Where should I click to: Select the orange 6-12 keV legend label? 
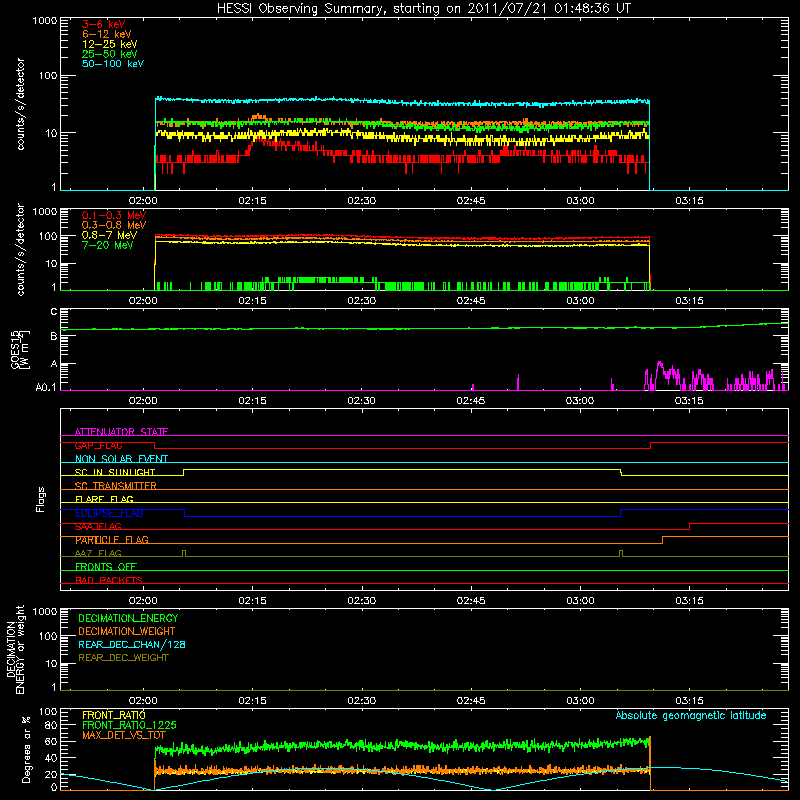pyautogui.click(x=107, y=34)
